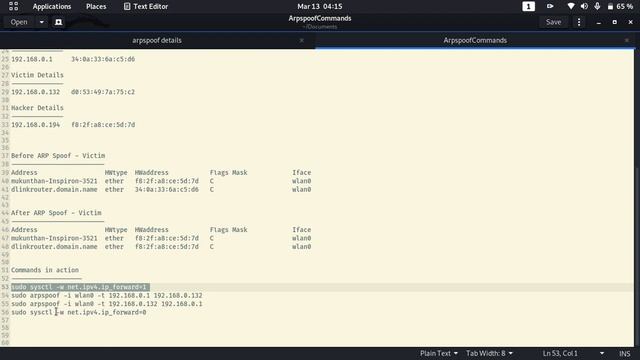Expand the recent files arrow next to Open
Screen dimensions: 640x360
[x=42, y=22]
